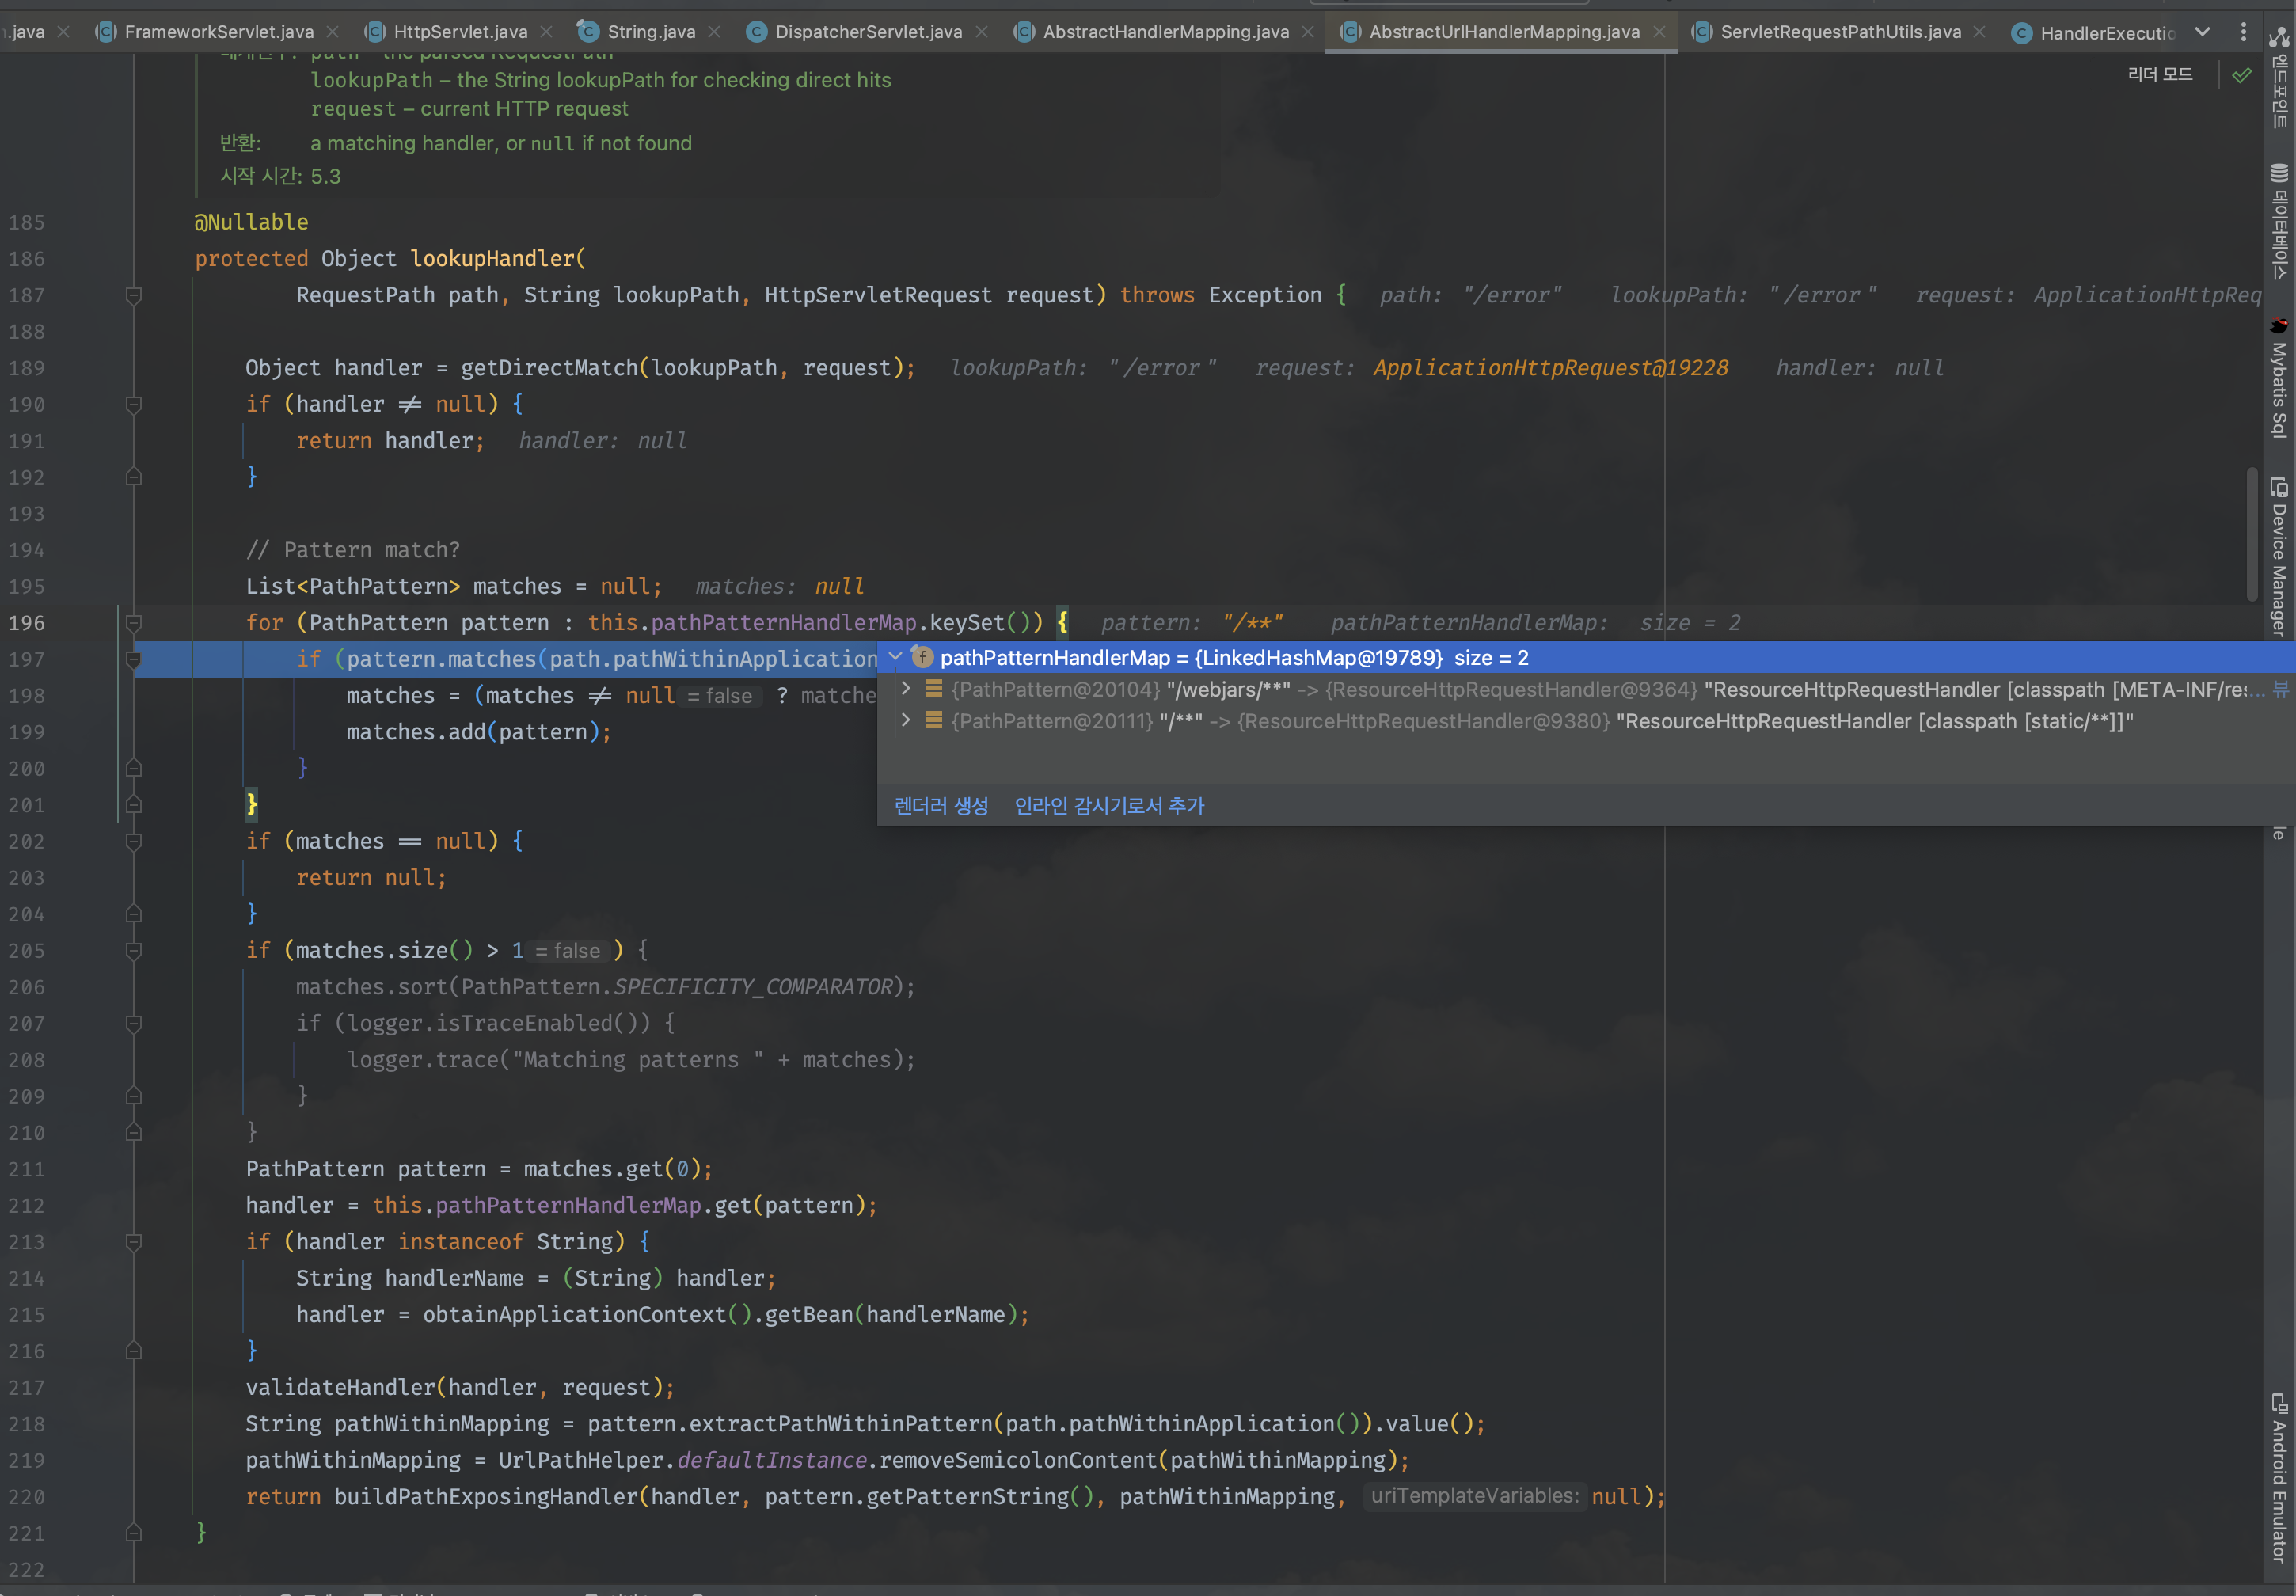Switch to the FrameworkServlet.java tab

(x=219, y=32)
